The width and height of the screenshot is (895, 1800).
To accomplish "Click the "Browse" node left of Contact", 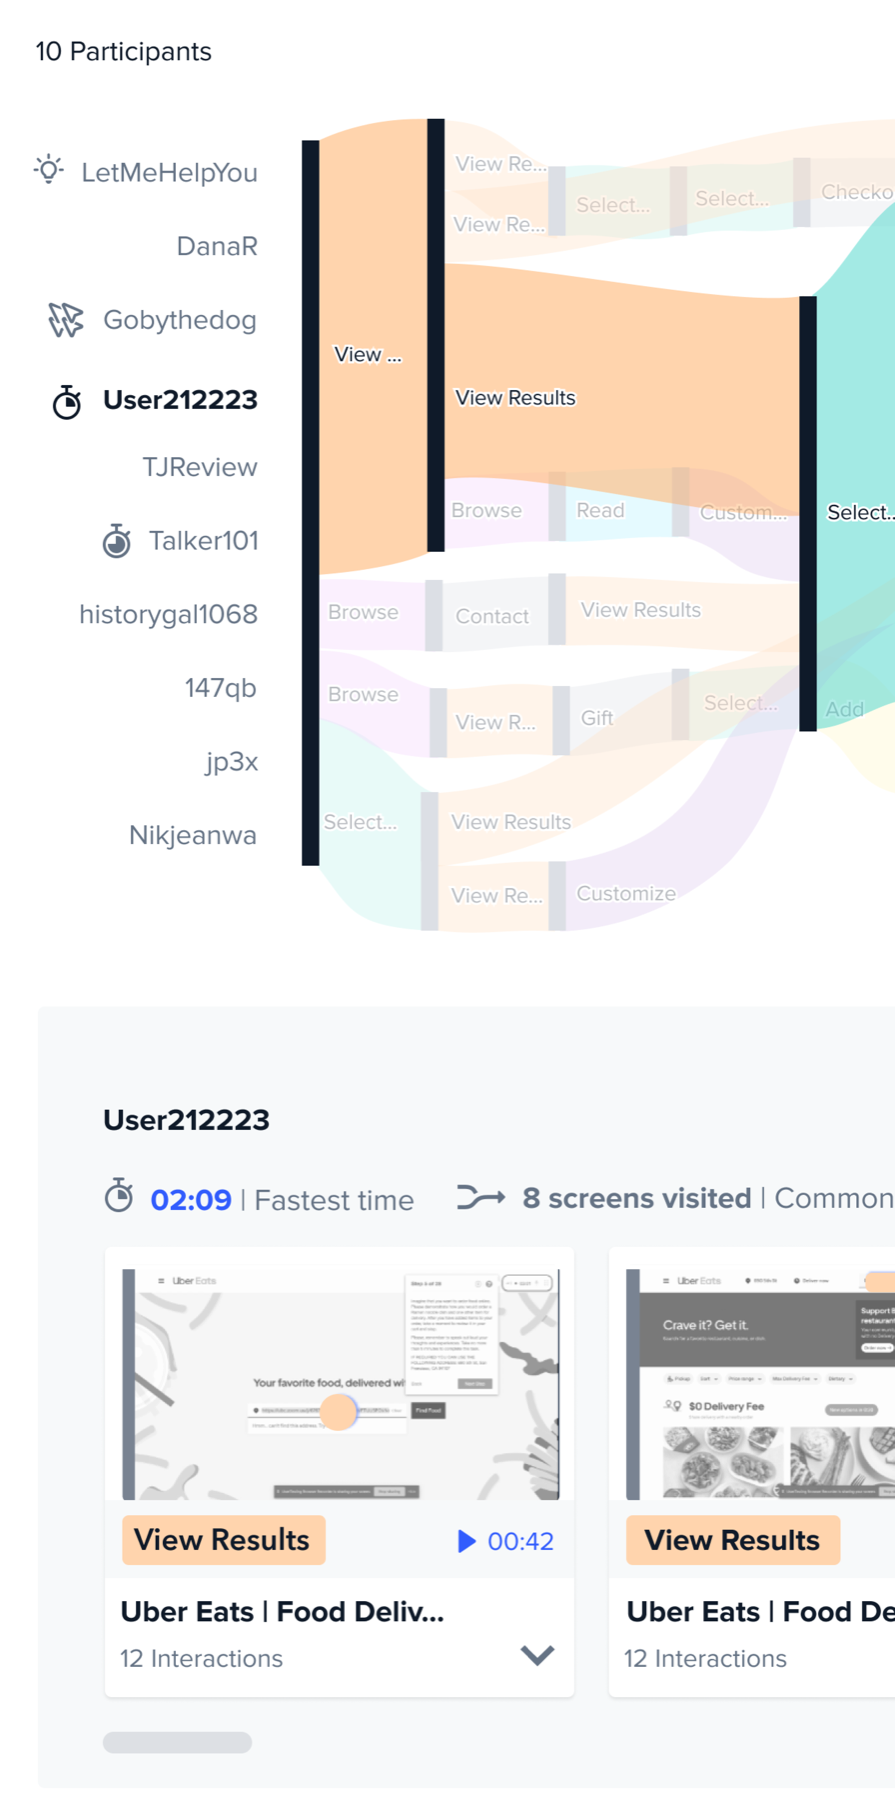I will (x=363, y=612).
